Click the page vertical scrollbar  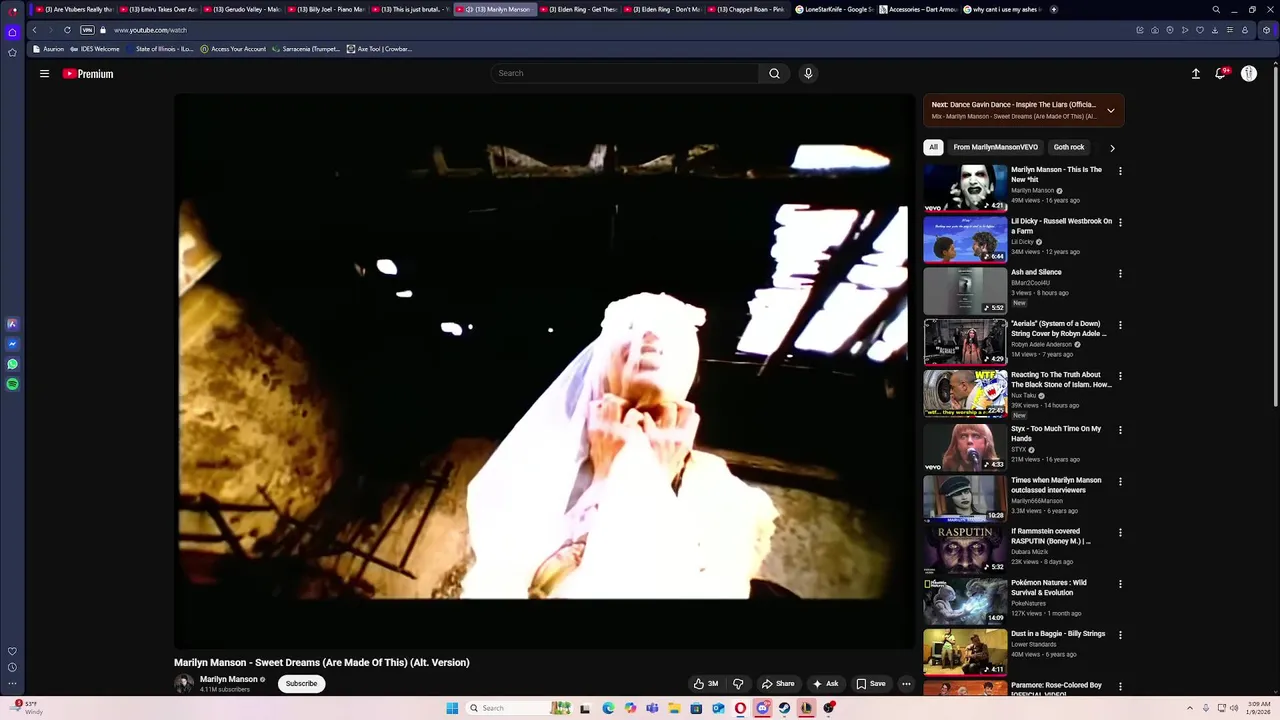point(1275,235)
